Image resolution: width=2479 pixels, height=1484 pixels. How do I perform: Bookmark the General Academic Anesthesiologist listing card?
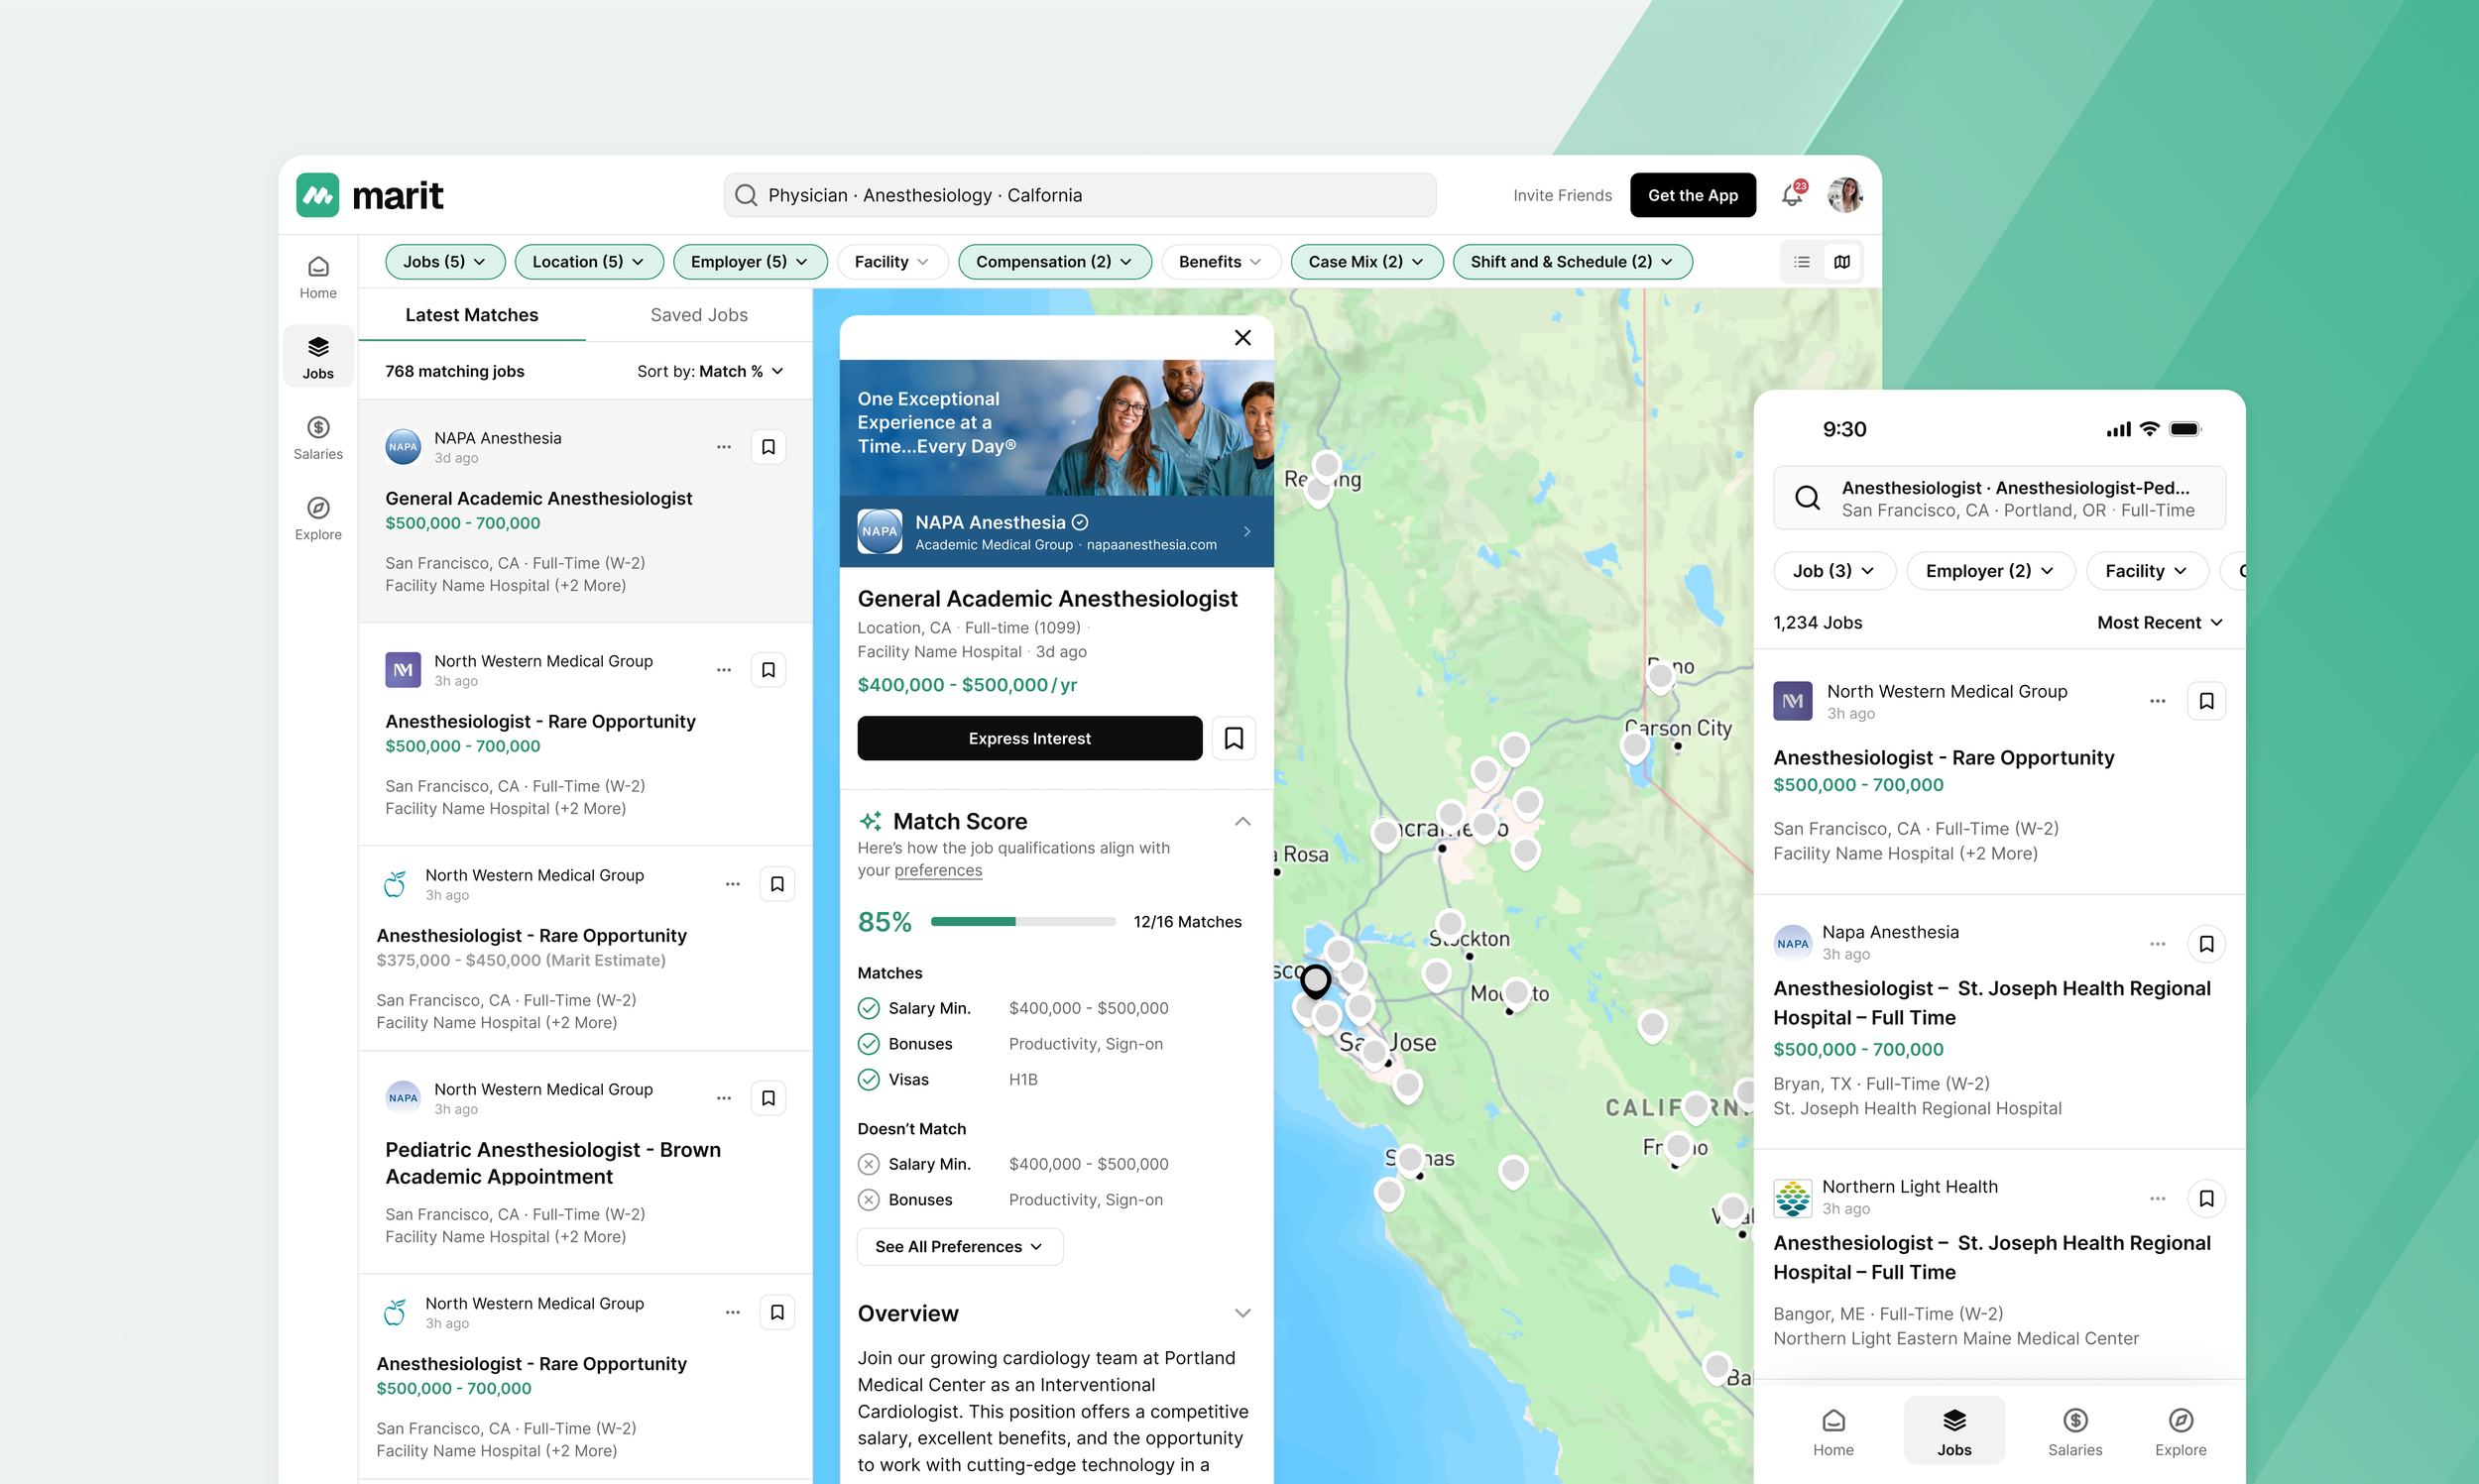point(768,447)
